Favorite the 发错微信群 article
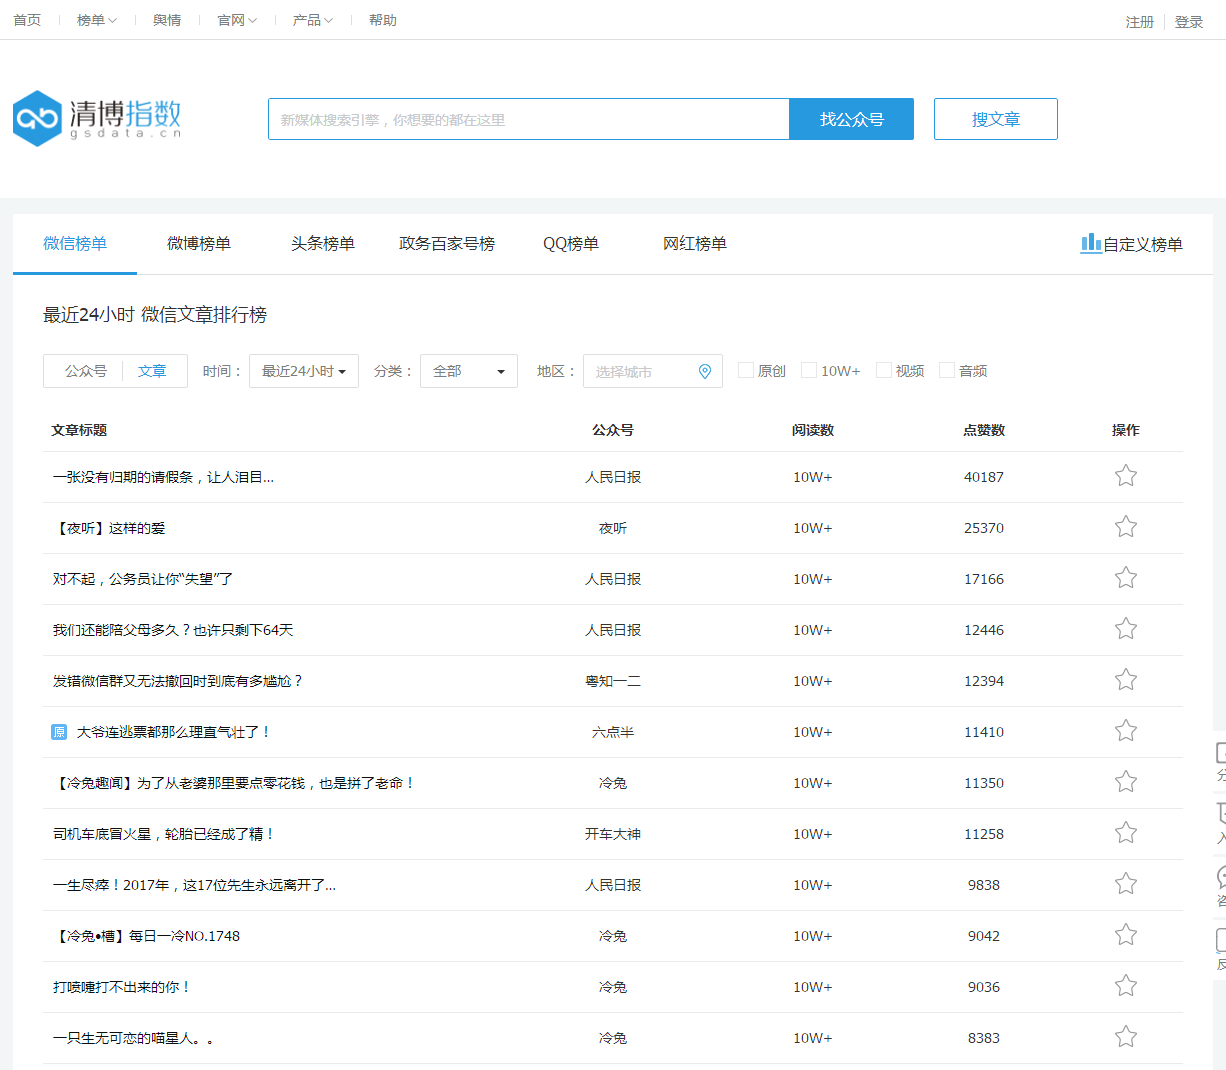The image size is (1226, 1070). click(1126, 680)
